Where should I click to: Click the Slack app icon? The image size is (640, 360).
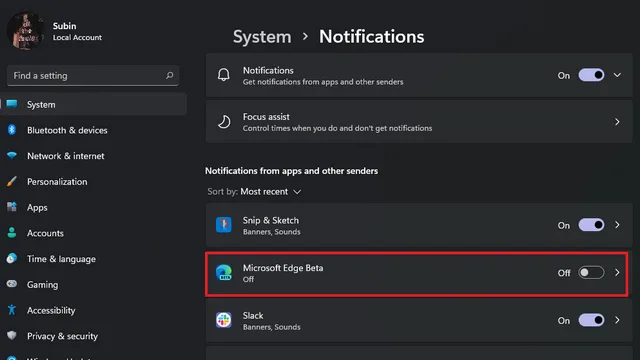[224, 320]
